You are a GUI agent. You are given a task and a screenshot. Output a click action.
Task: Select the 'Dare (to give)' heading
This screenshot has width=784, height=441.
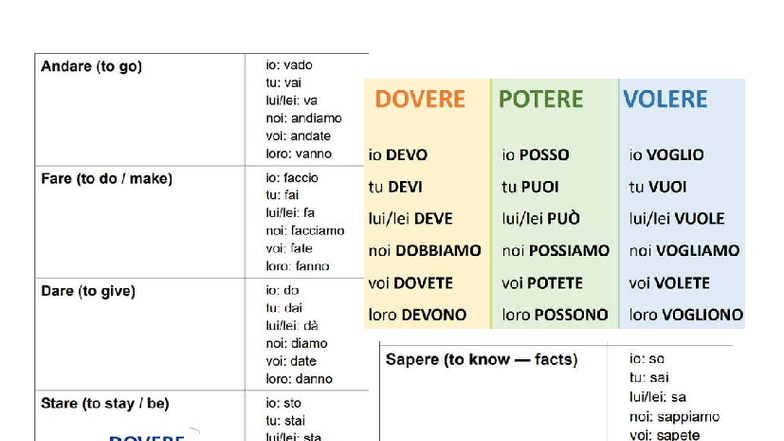coord(88,292)
